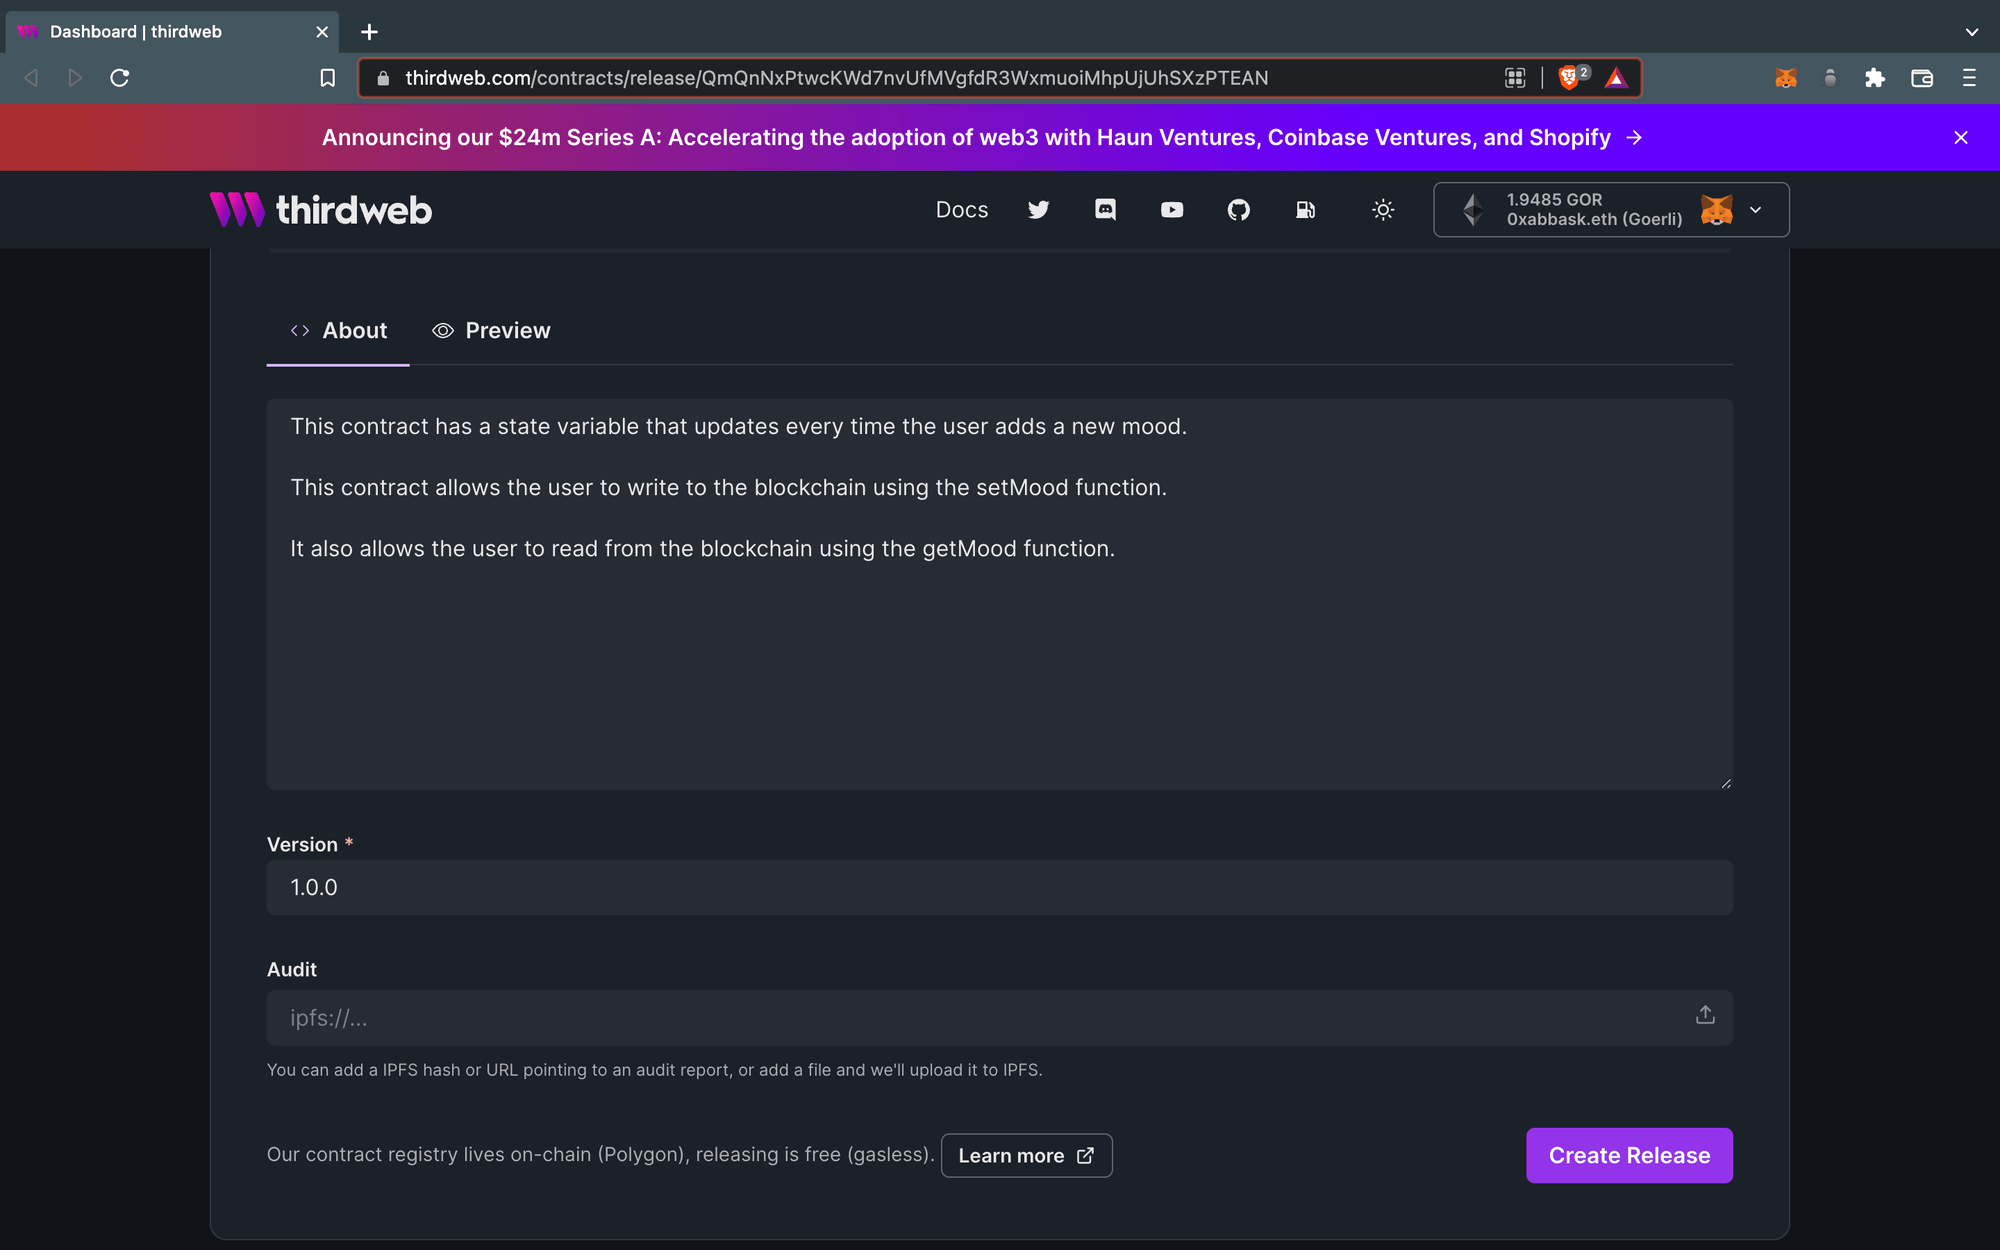Toggle light mode with the sun icon

click(1383, 210)
